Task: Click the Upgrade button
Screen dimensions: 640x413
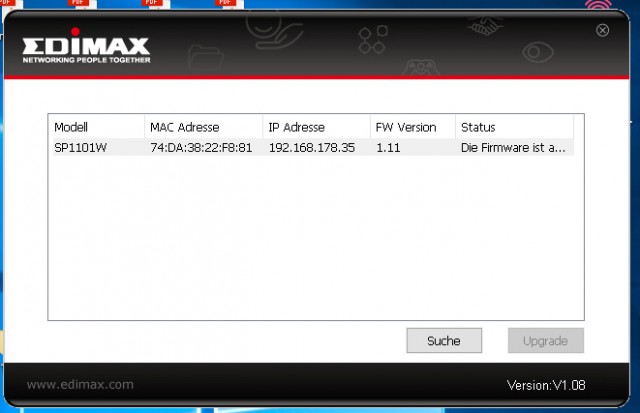Action: [x=546, y=340]
